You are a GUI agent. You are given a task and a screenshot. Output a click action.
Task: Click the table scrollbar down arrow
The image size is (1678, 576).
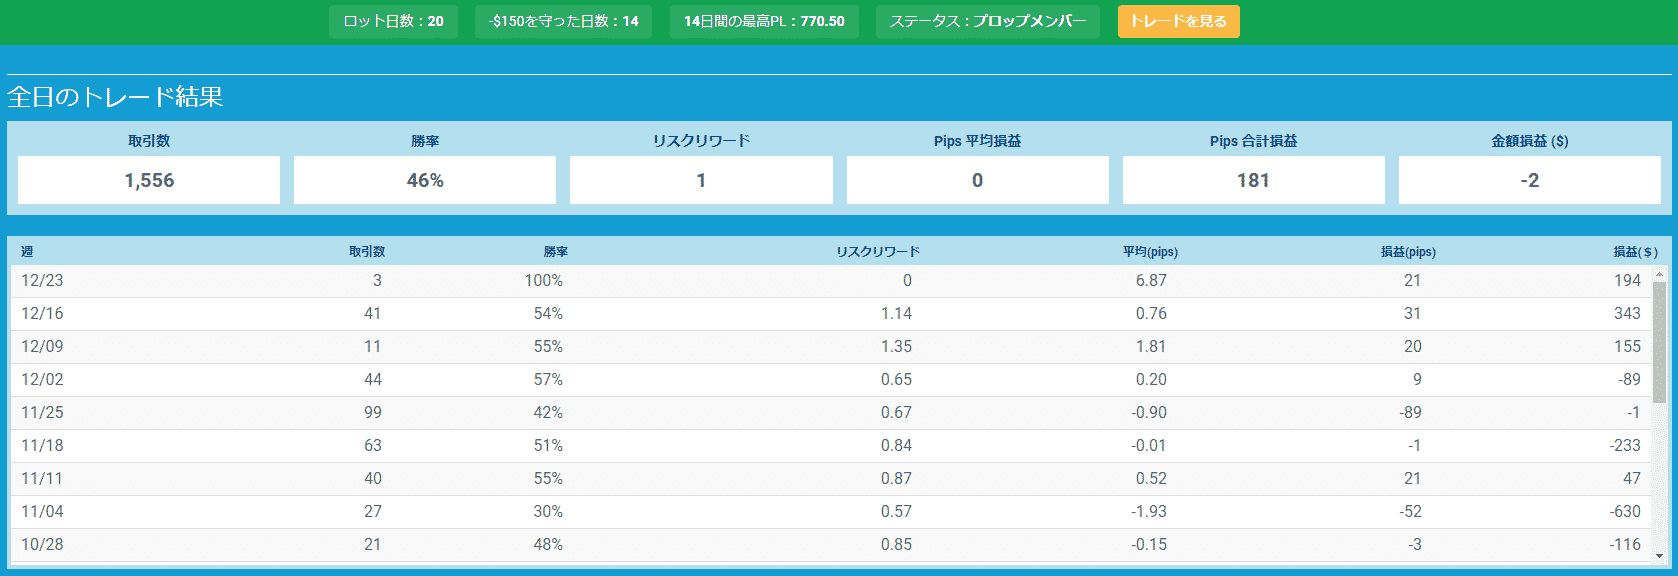pos(1659,556)
